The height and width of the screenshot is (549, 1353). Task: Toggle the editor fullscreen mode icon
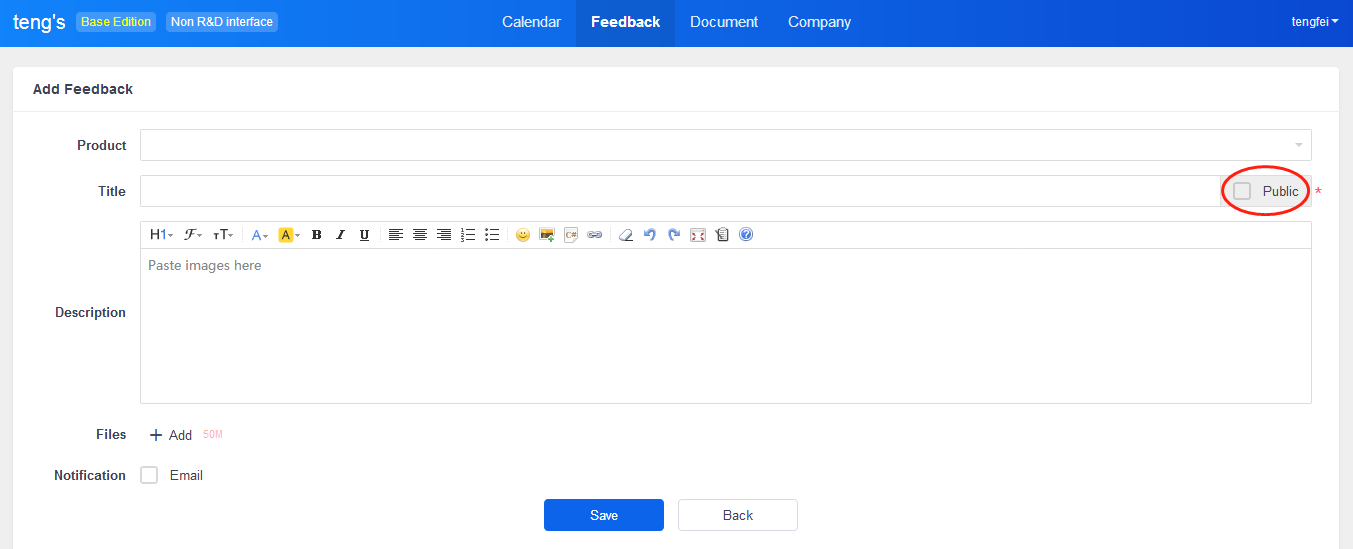698,235
